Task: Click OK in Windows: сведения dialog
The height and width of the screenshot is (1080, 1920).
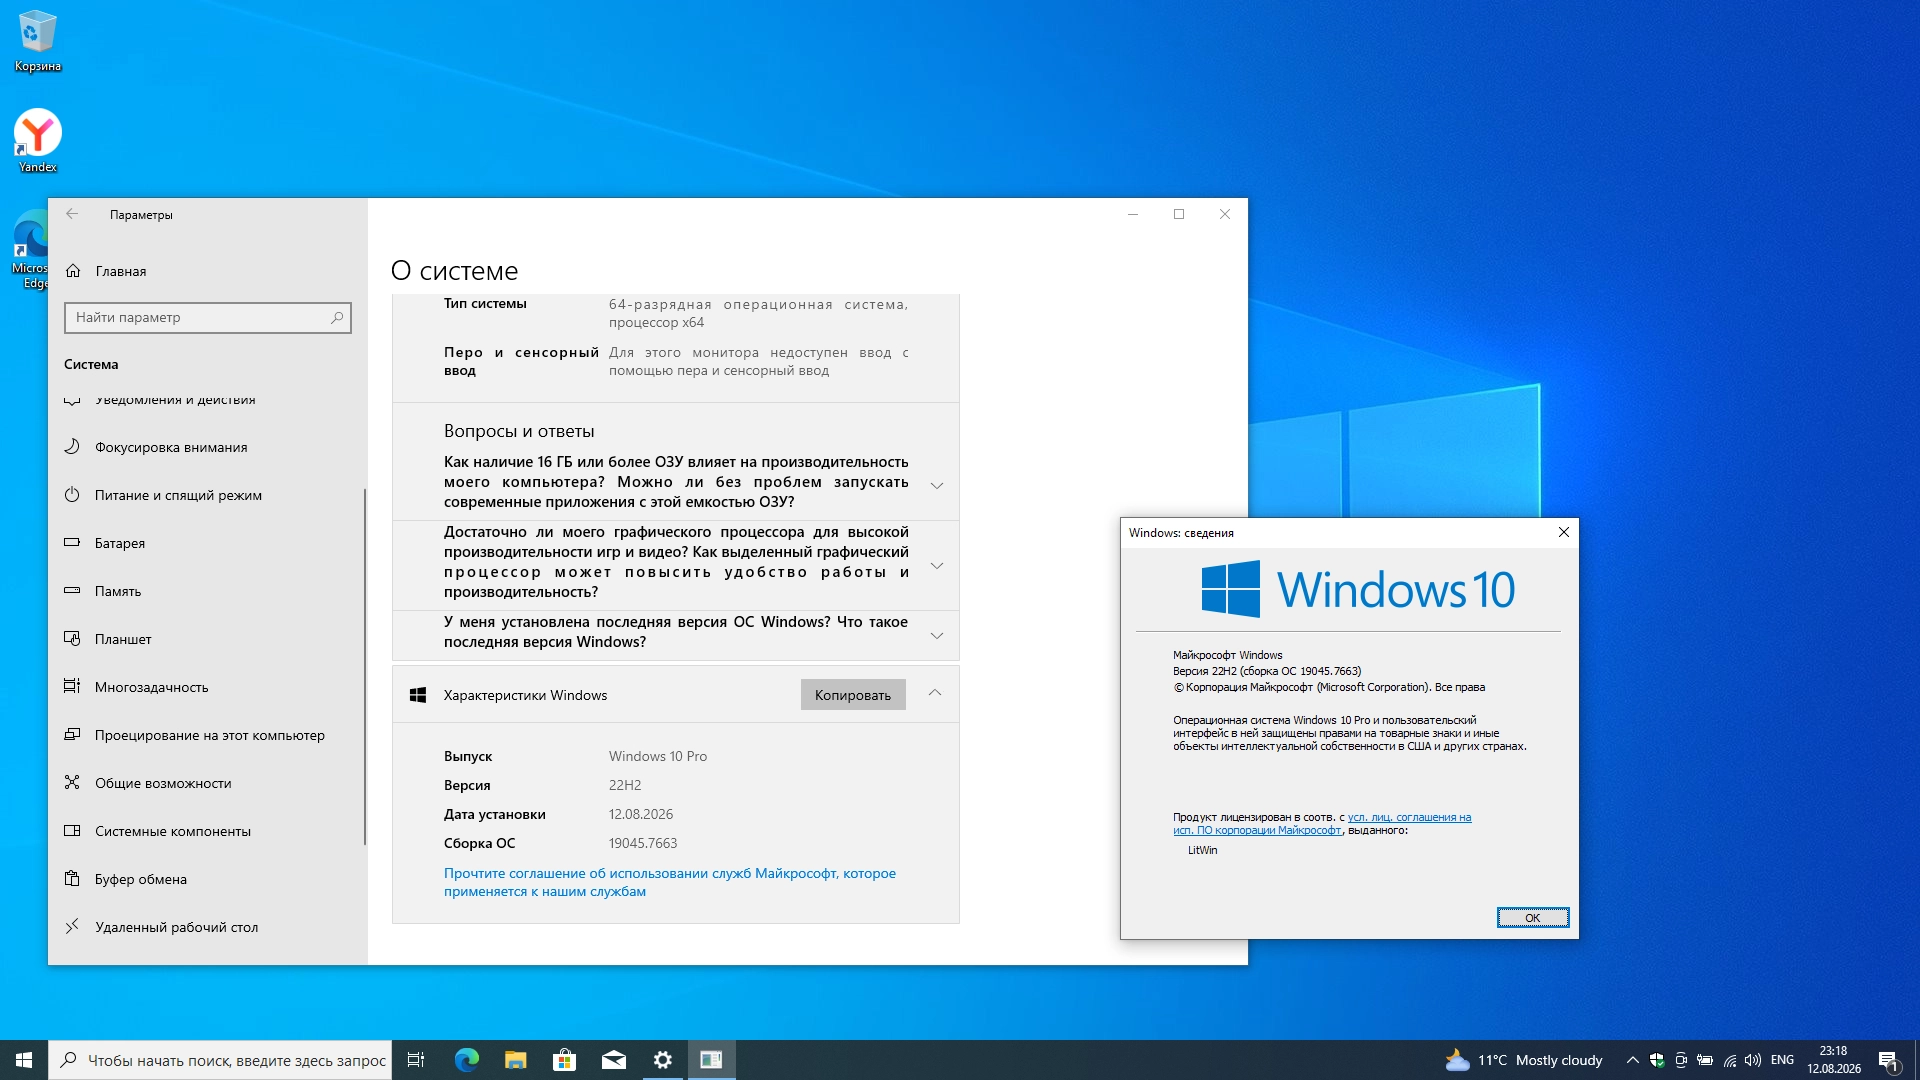Action: point(1533,918)
